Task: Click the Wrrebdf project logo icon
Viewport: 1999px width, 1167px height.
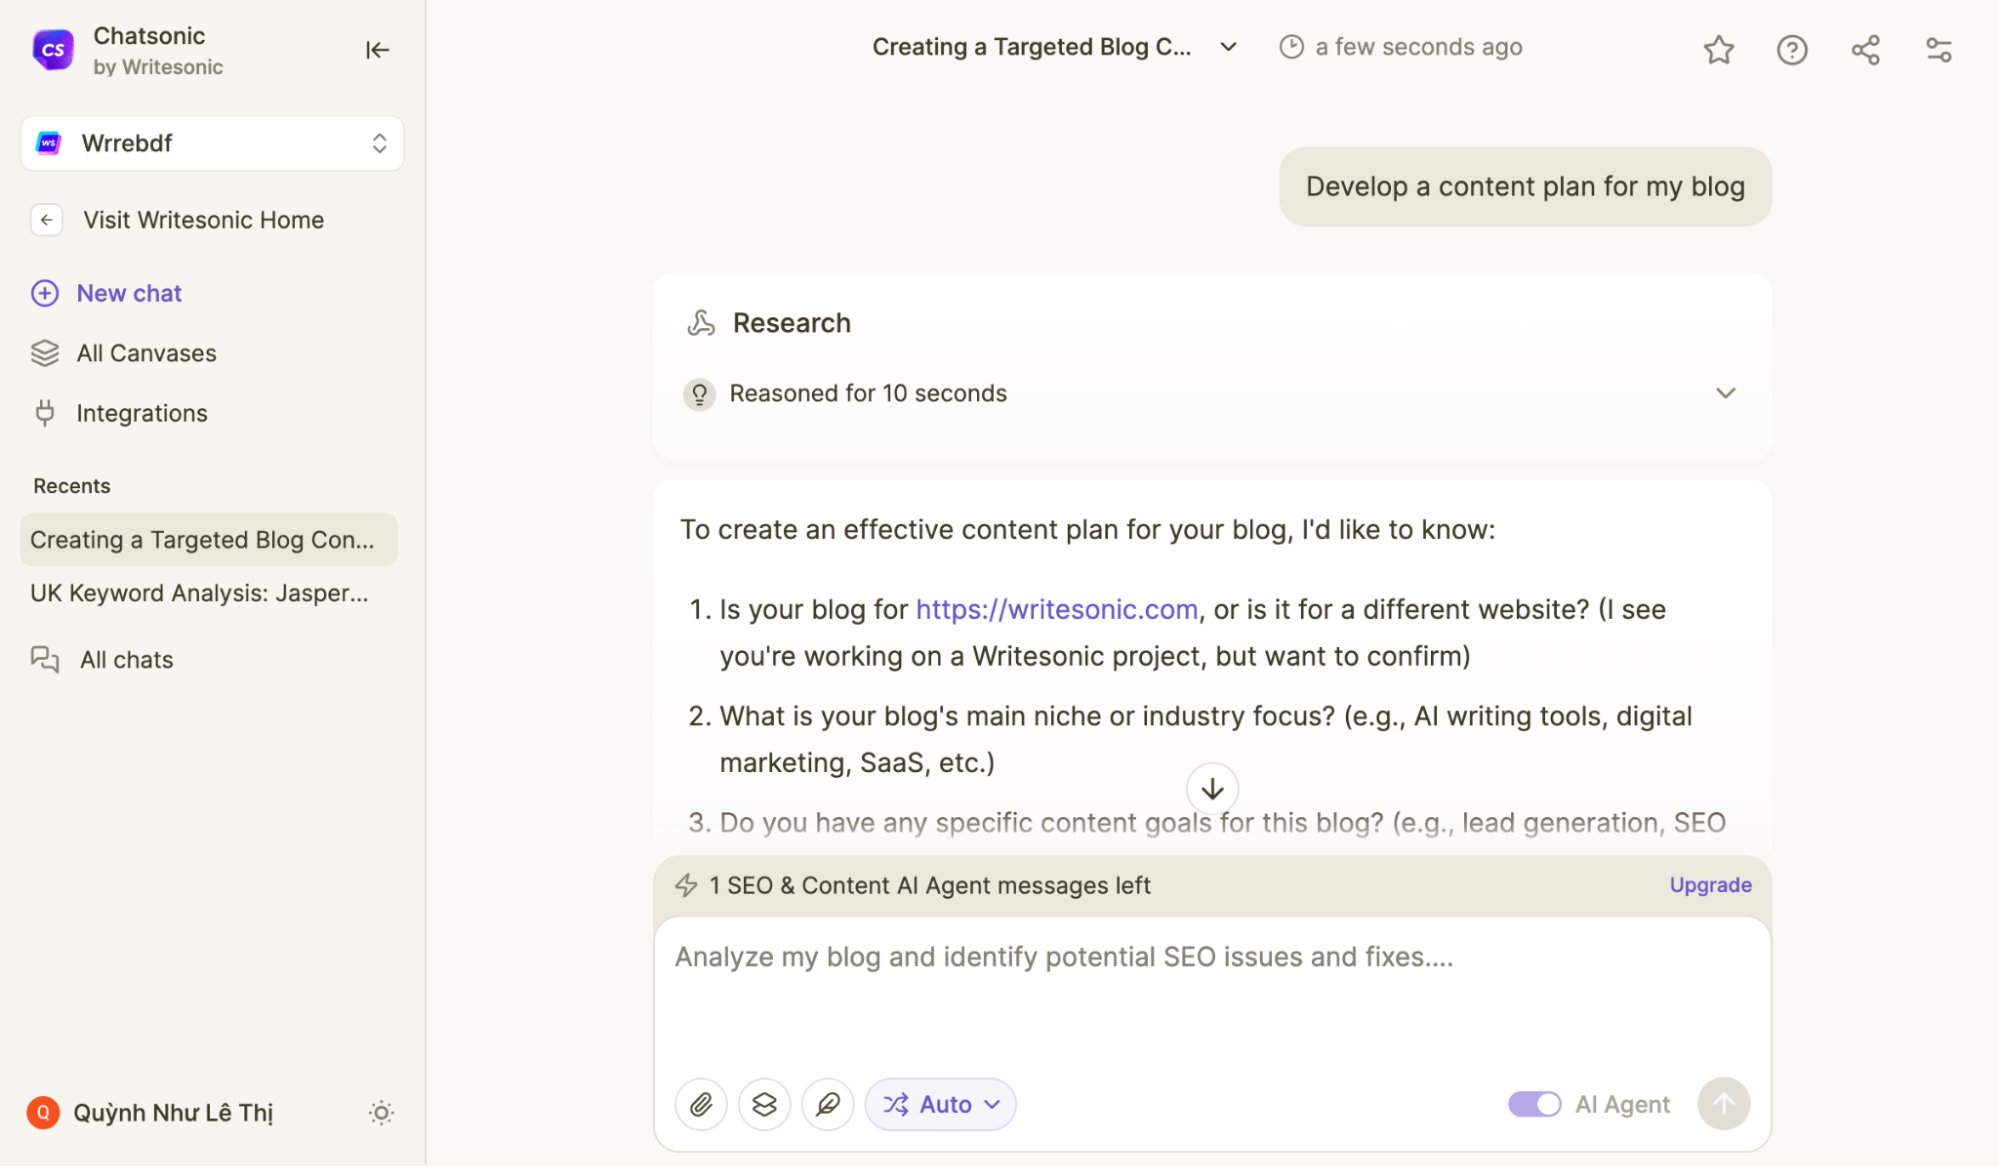Action: click(49, 143)
